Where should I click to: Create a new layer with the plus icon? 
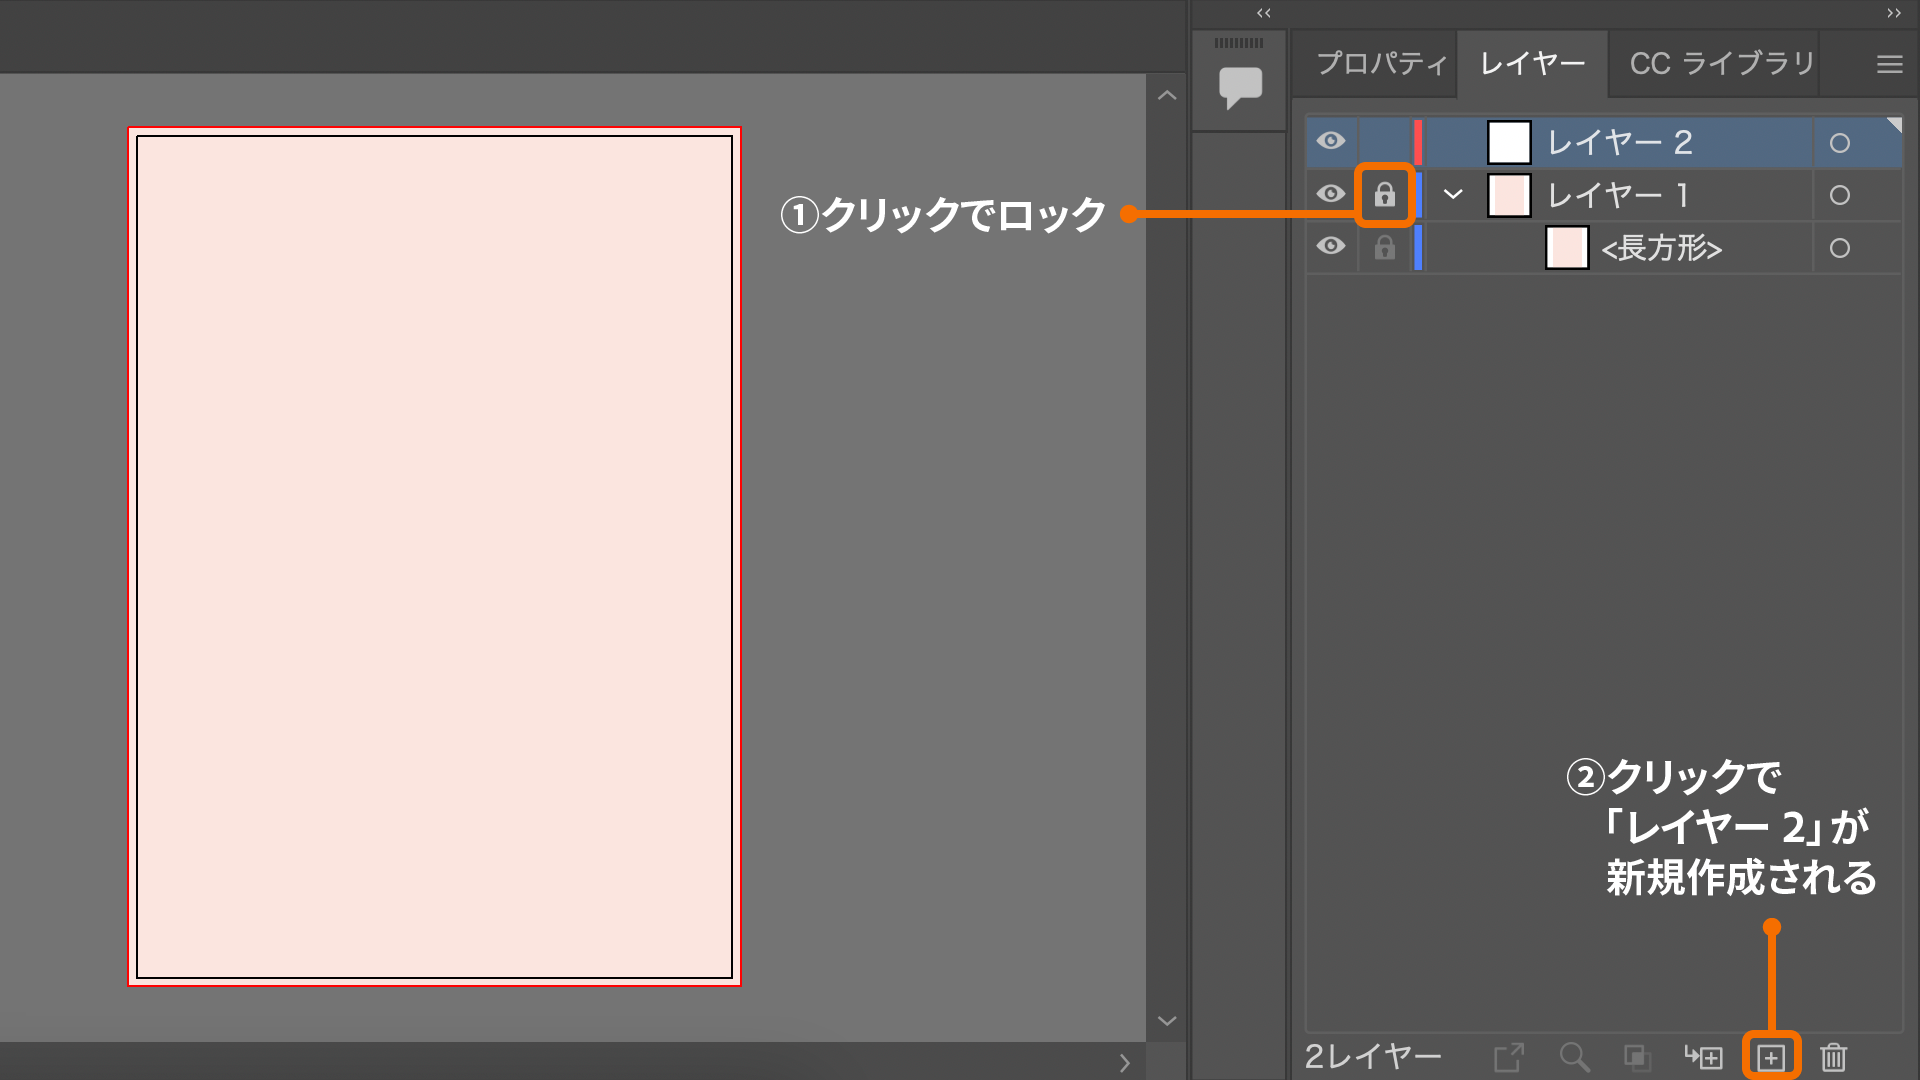pyautogui.click(x=1771, y=1057)
